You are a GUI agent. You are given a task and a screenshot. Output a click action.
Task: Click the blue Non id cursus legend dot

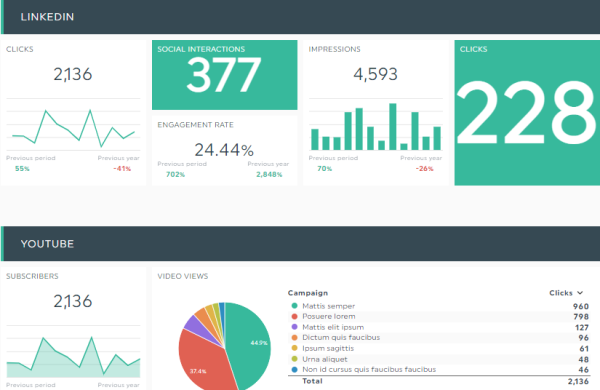294,369
